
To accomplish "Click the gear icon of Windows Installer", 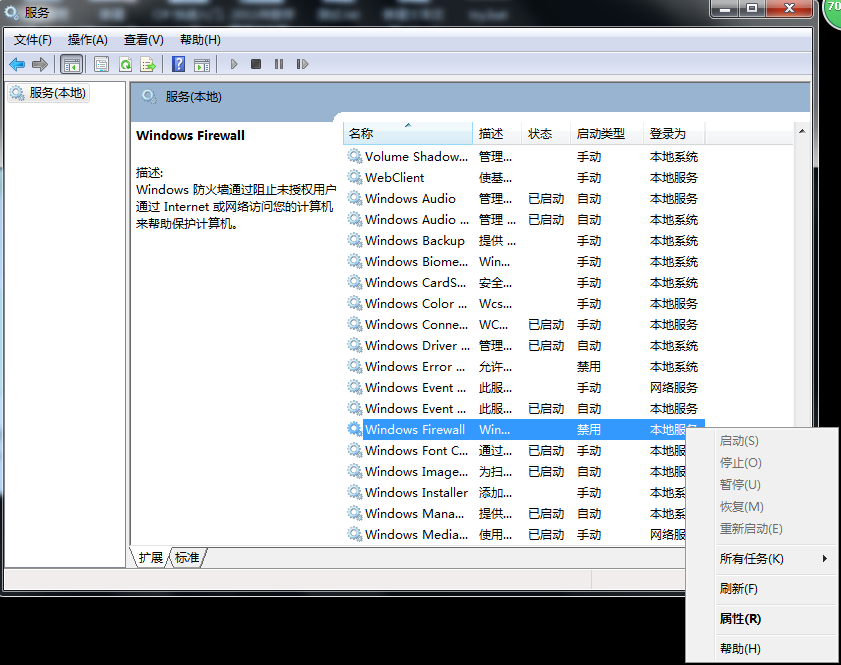I will pyautogui.click(x=355, y=492).
